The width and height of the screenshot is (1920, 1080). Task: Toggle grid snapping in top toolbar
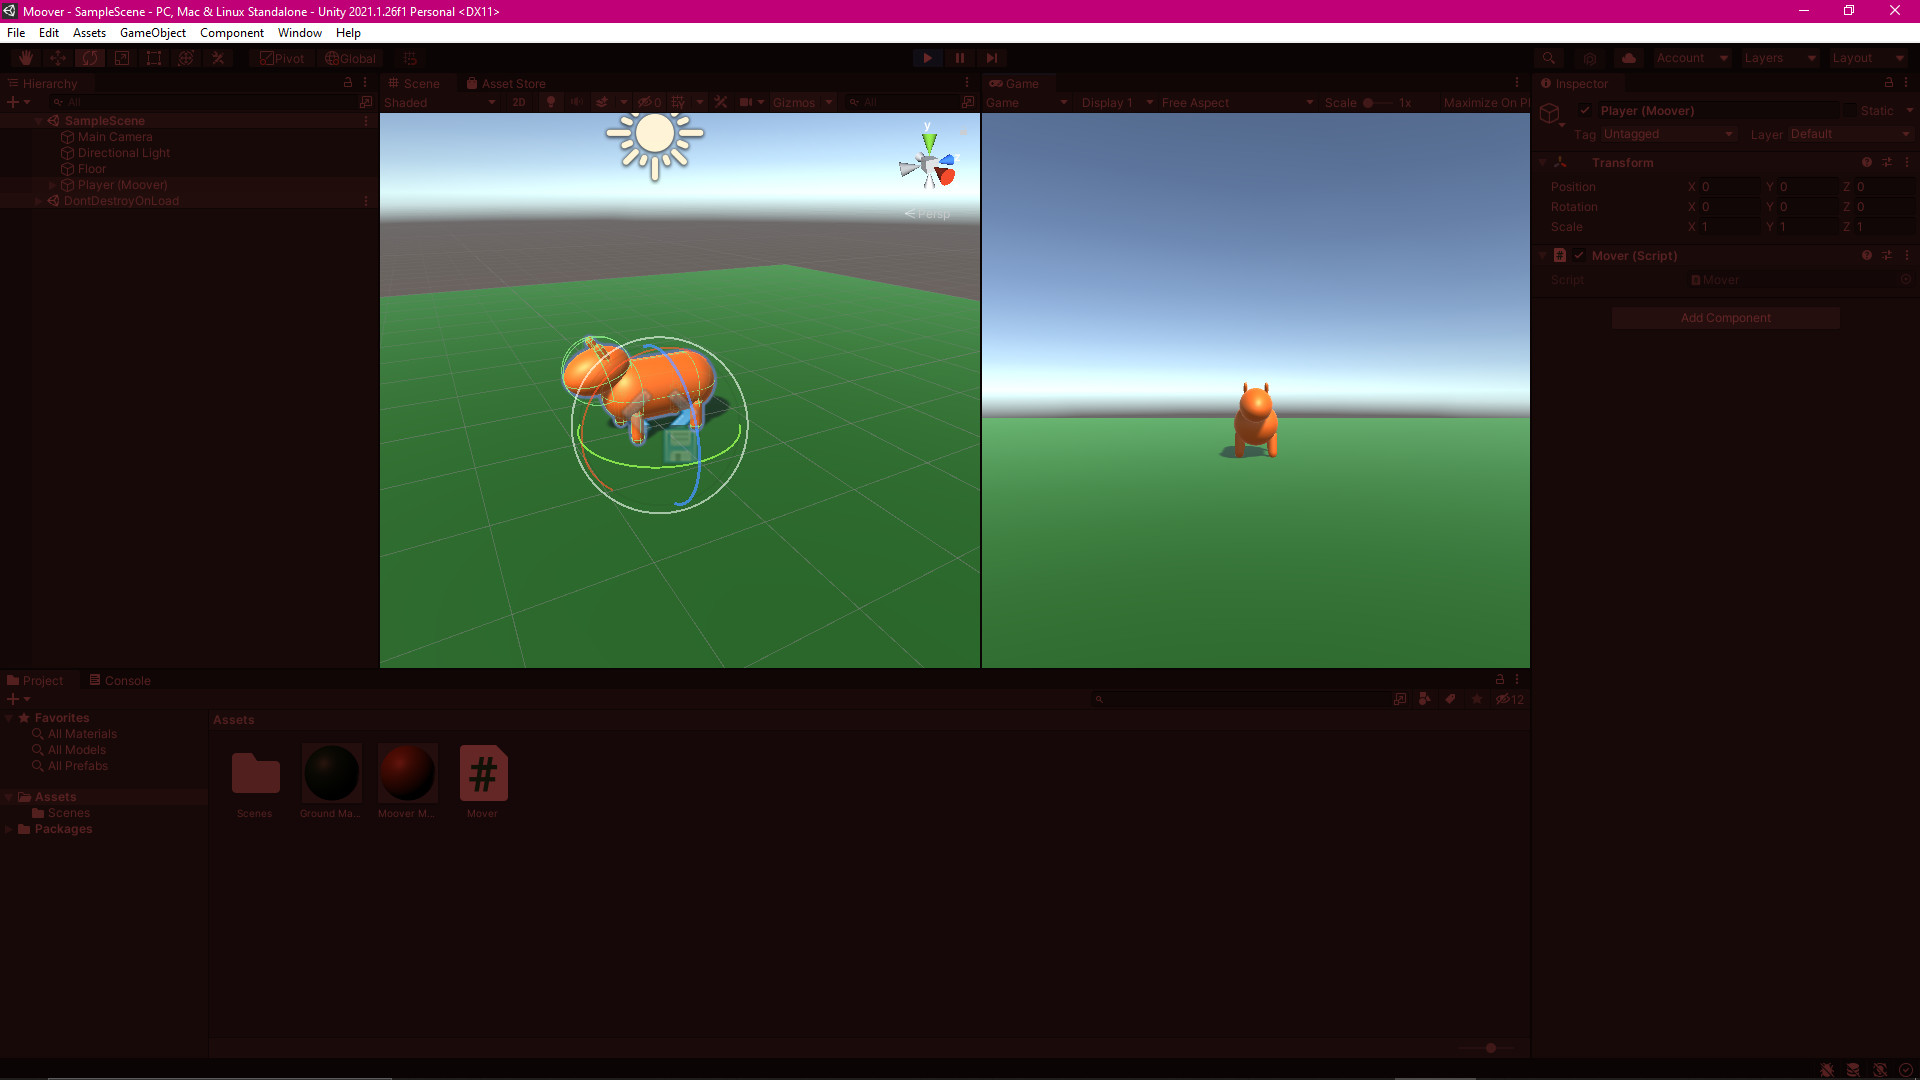point(410,58)
